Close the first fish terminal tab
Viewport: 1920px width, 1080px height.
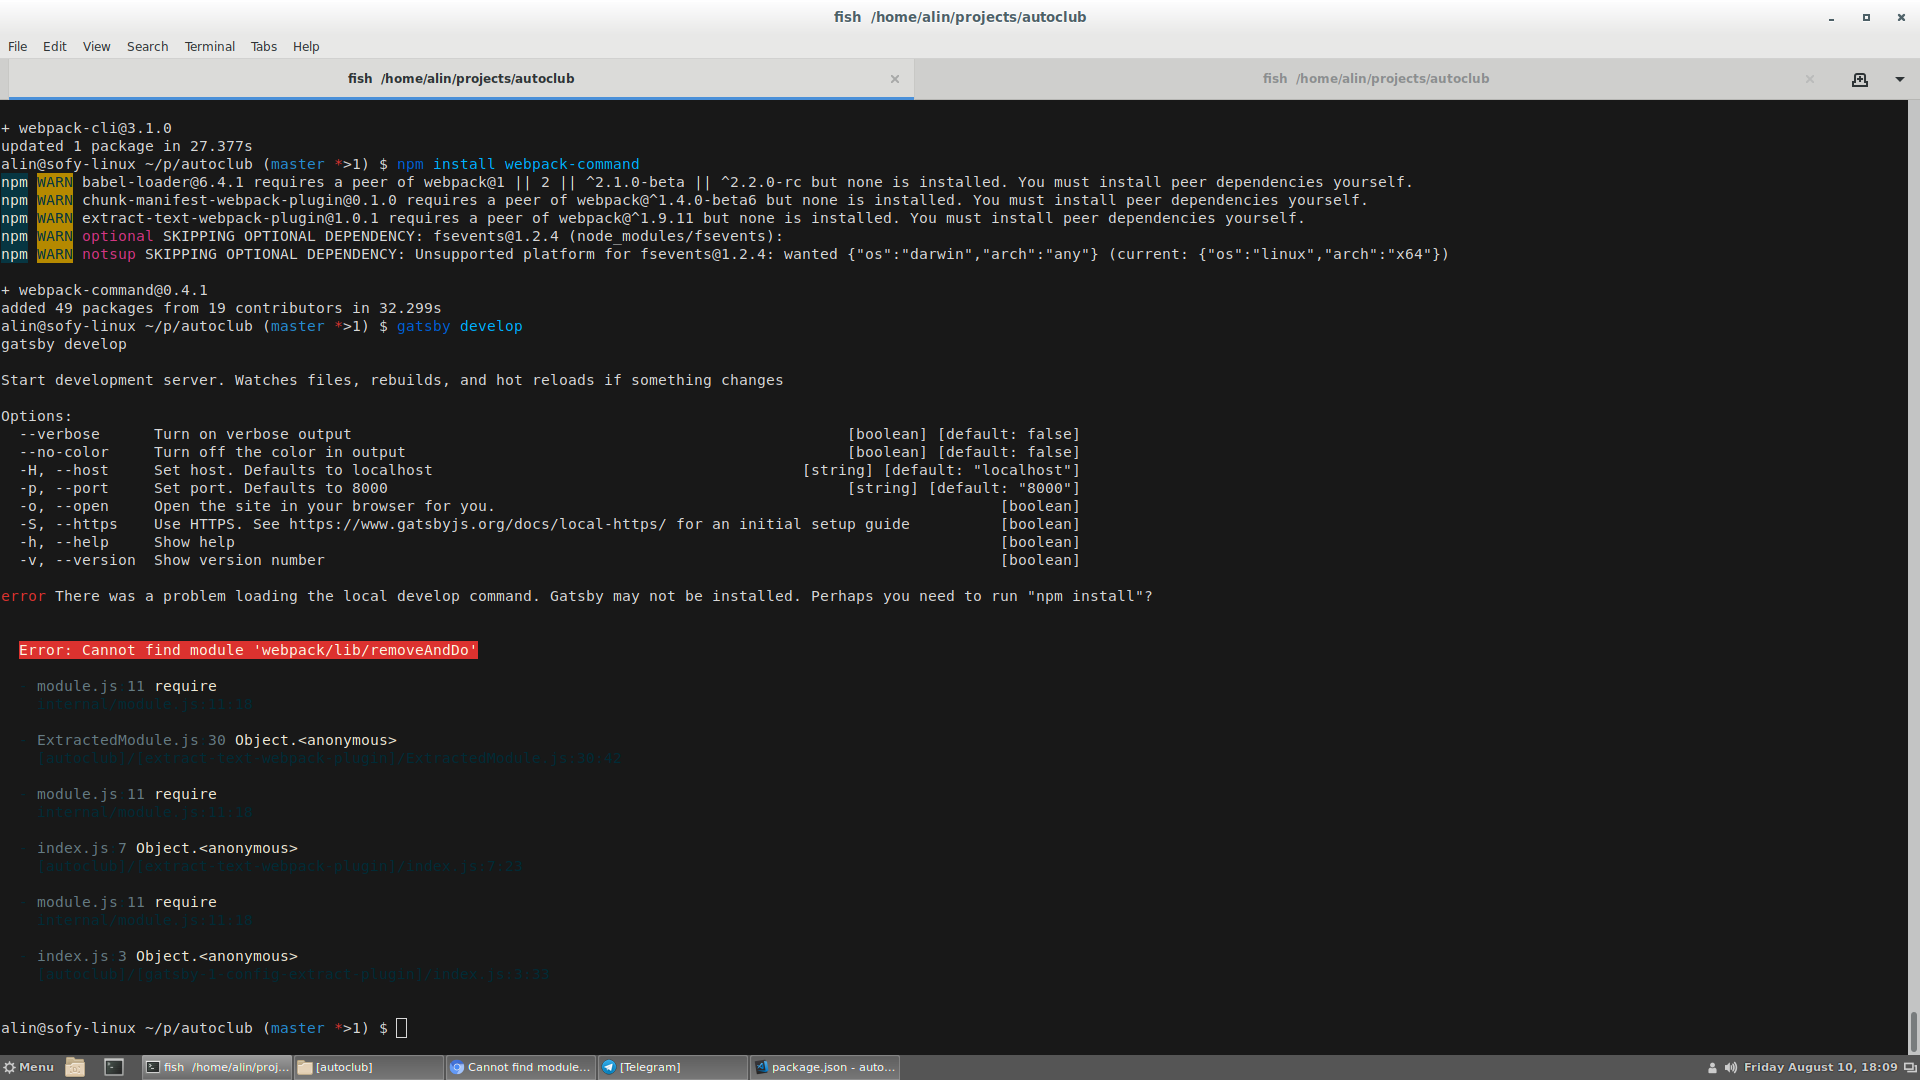[895, 79]
